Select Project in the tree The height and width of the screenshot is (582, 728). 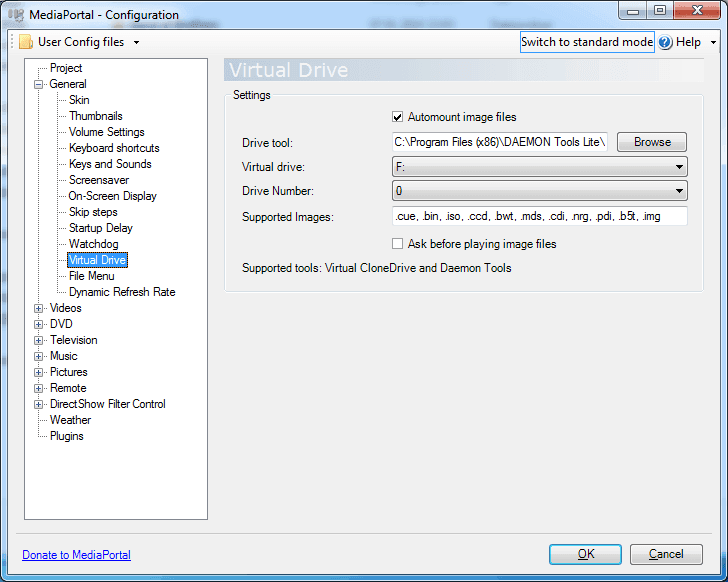click(66, 68)
